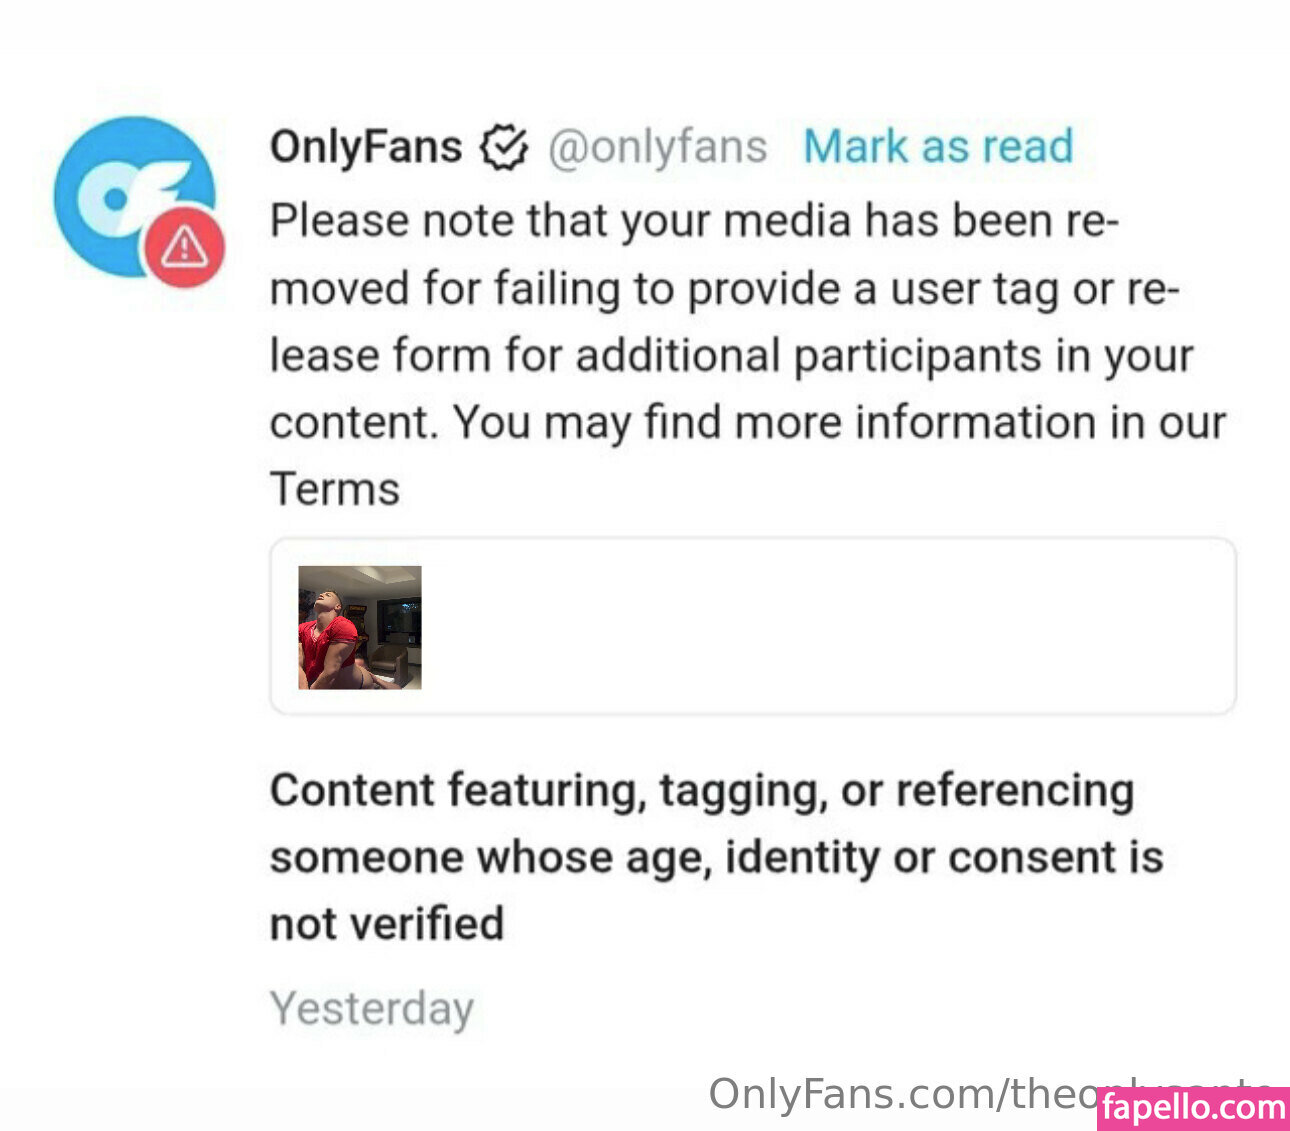The height and width of the screenshot is (1131, 1290).
Task: Open the @onlyfans handle
Action: (657, 147)
